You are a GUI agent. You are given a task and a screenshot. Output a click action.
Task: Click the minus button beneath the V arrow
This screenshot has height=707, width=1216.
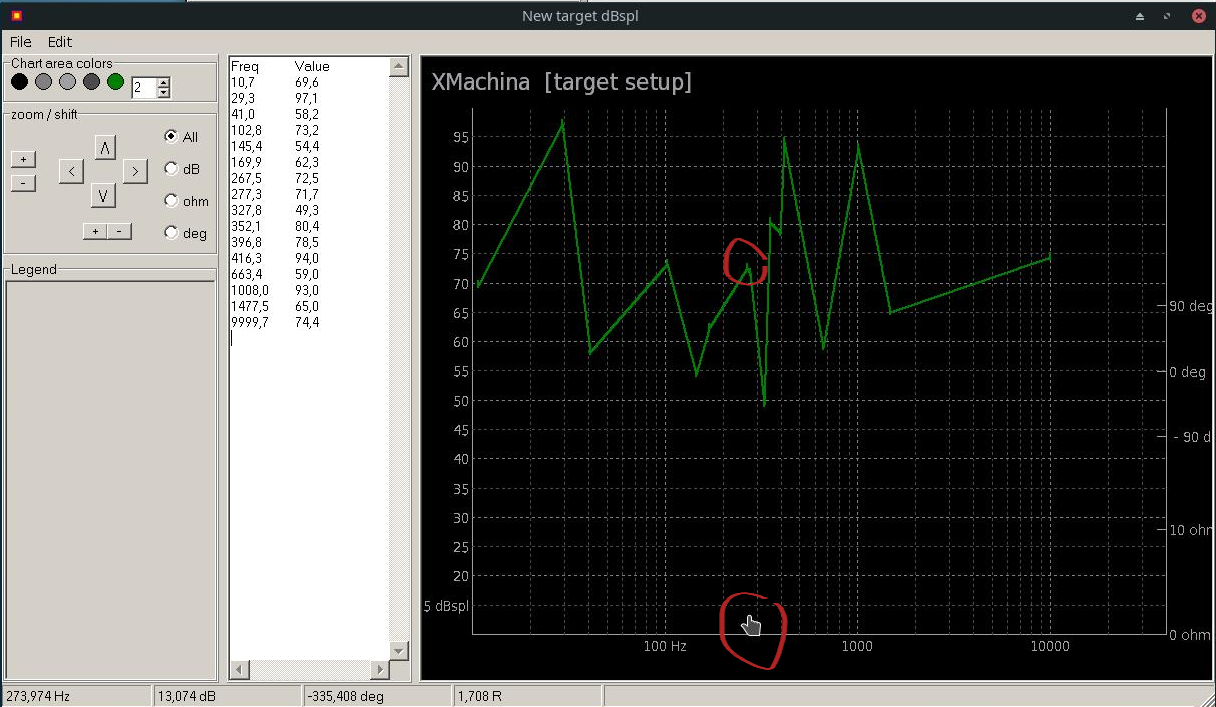(119, 232)
